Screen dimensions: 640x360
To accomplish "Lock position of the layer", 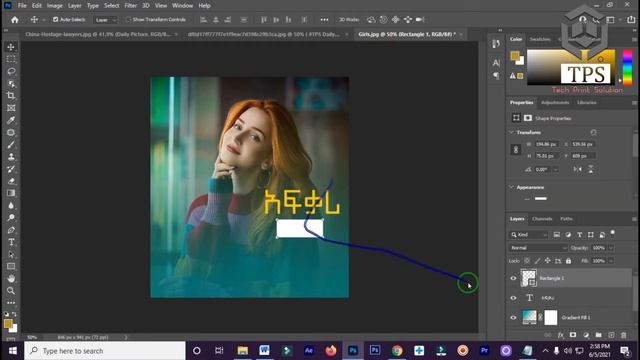I will tap(547, 261).
